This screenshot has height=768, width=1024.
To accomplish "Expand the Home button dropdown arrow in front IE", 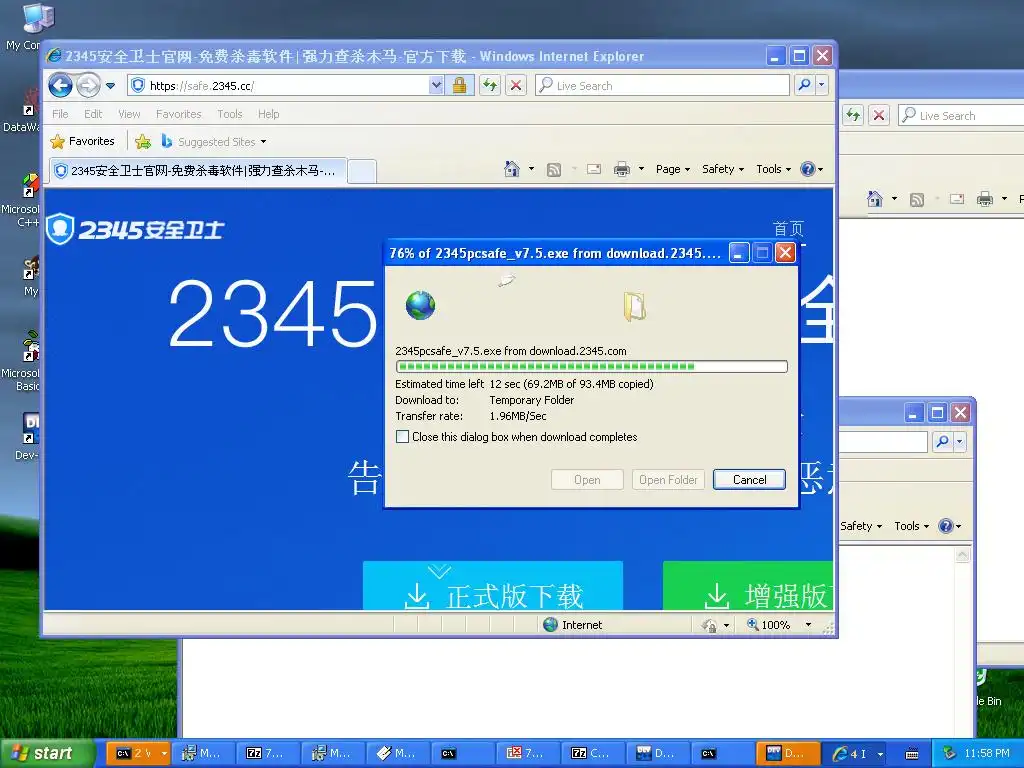I will pos(531,169).
